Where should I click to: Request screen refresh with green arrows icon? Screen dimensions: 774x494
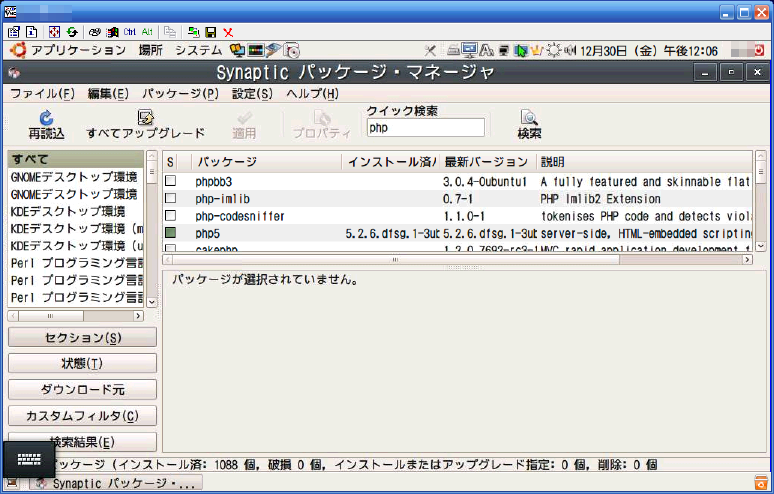click(x=72, y=32)
